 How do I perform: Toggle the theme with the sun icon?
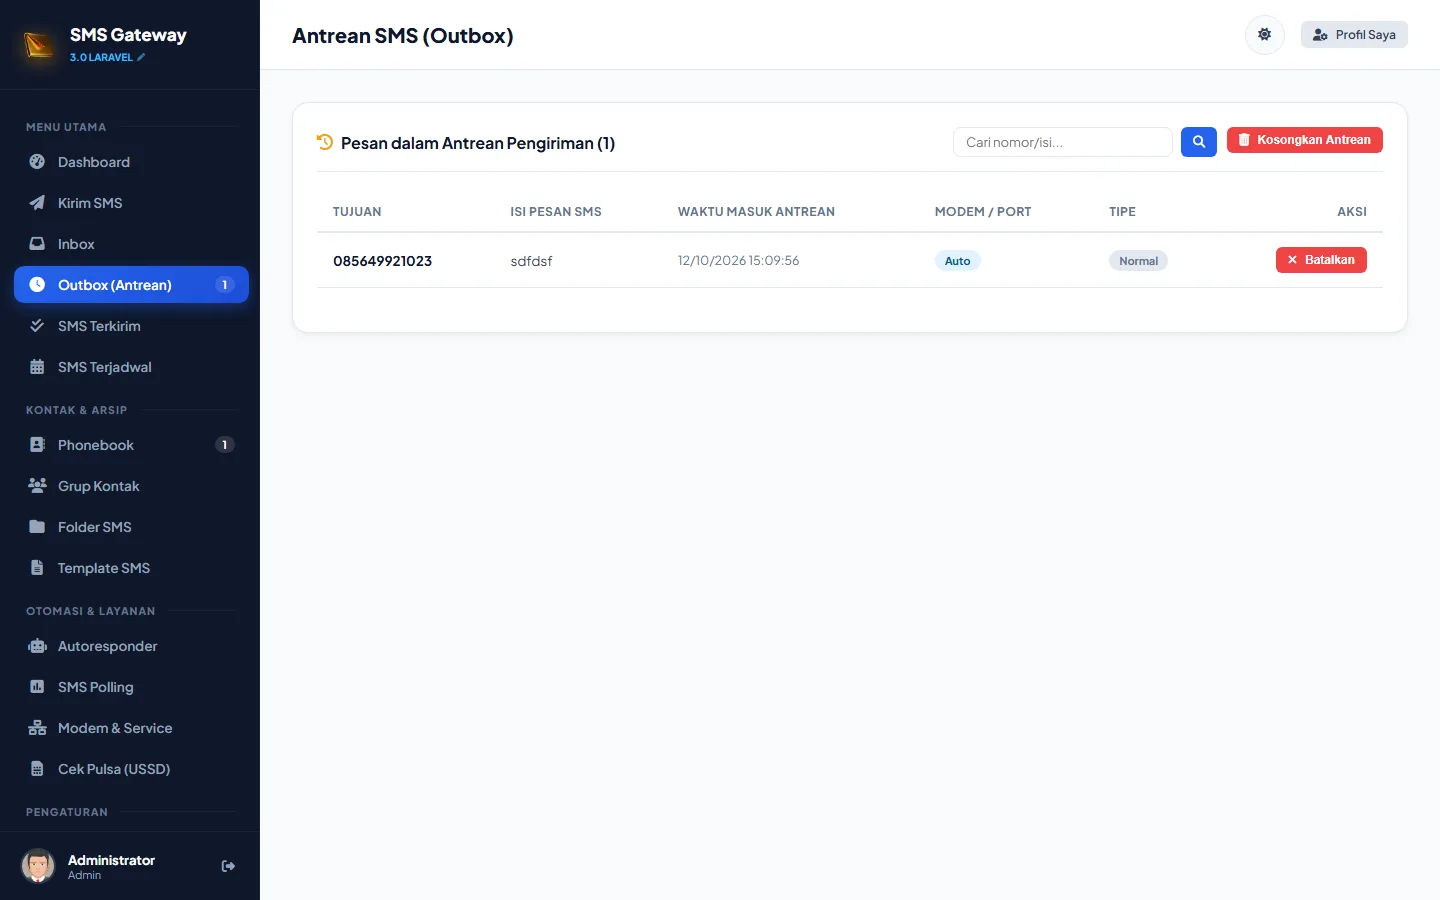(1265, 35)
